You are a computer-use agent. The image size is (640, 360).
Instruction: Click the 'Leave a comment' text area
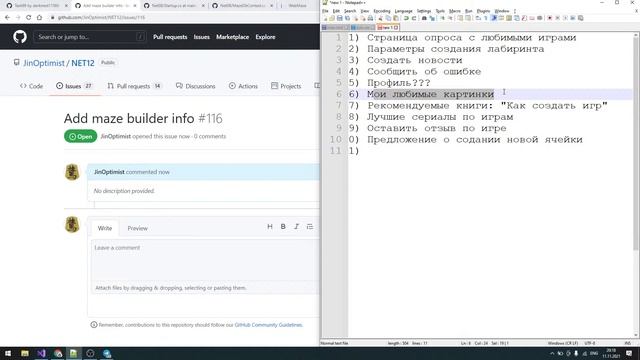[205, 260]
